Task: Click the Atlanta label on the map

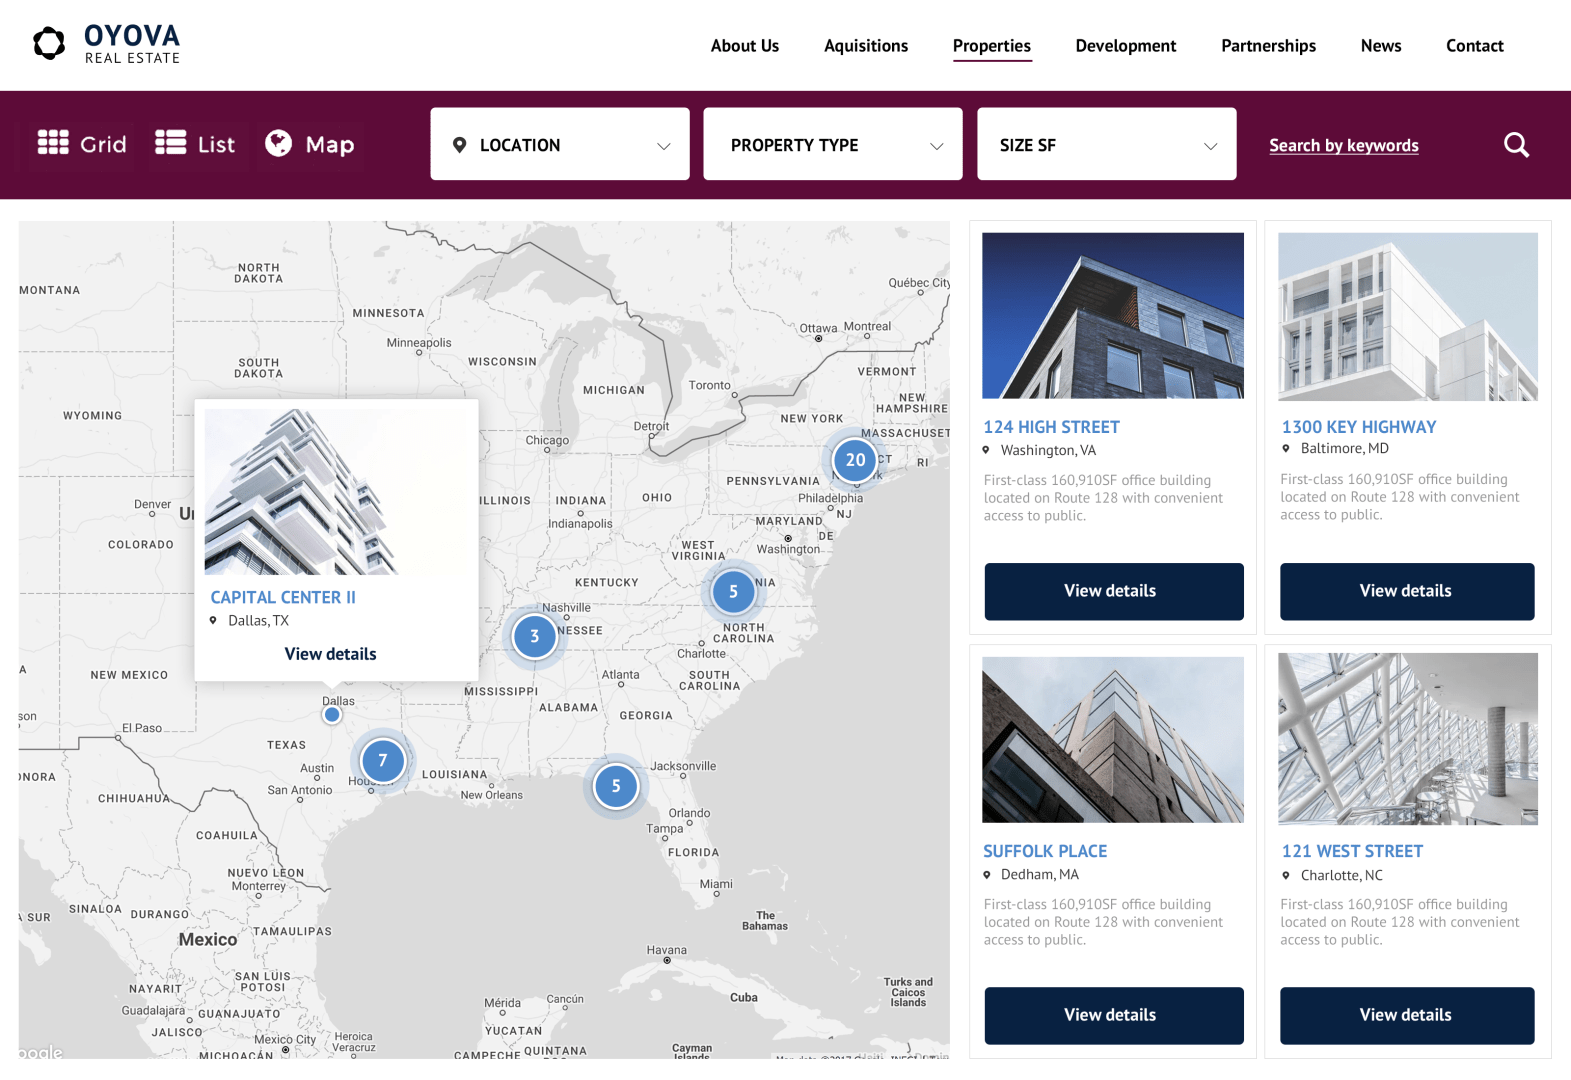Action: coord(620,675)
